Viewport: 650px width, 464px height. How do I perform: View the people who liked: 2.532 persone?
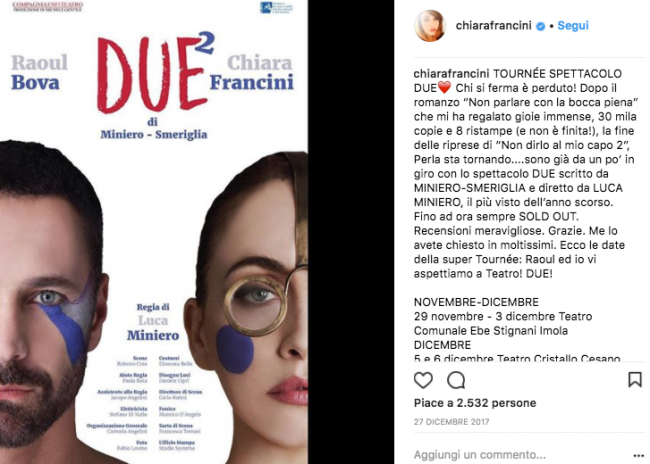point(496,403)
